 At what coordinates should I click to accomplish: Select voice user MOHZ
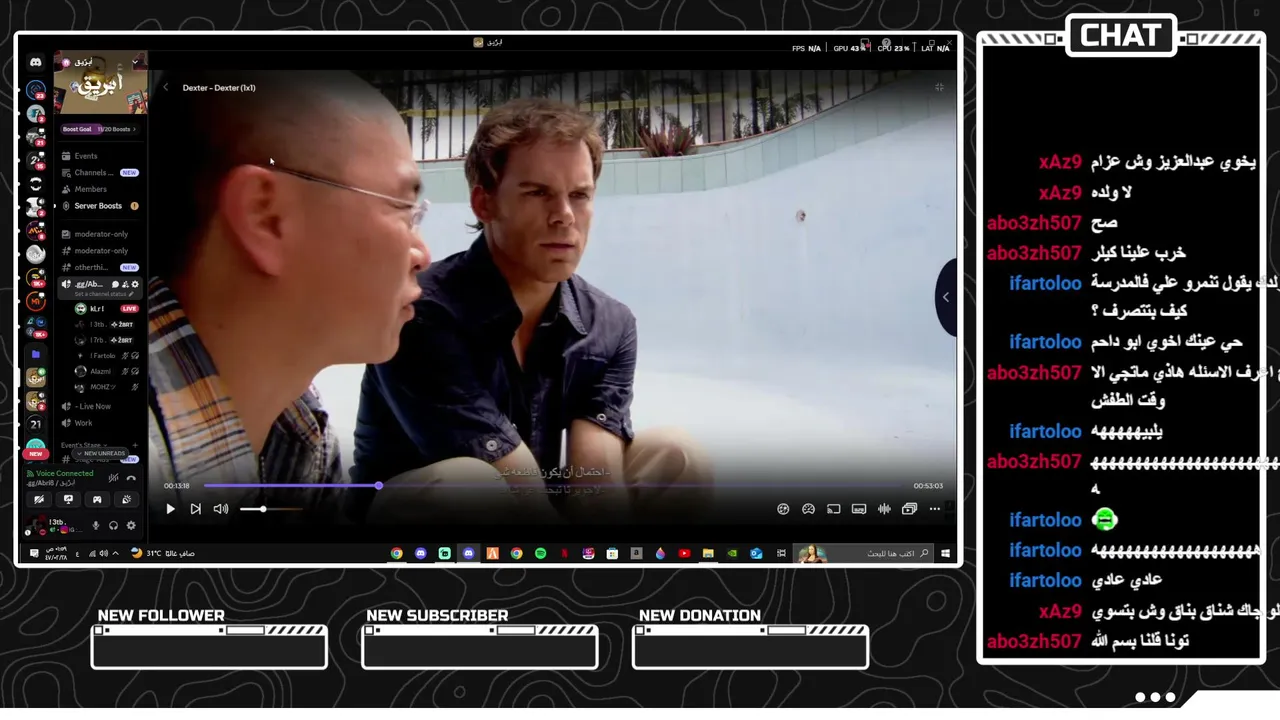[105, 387]
